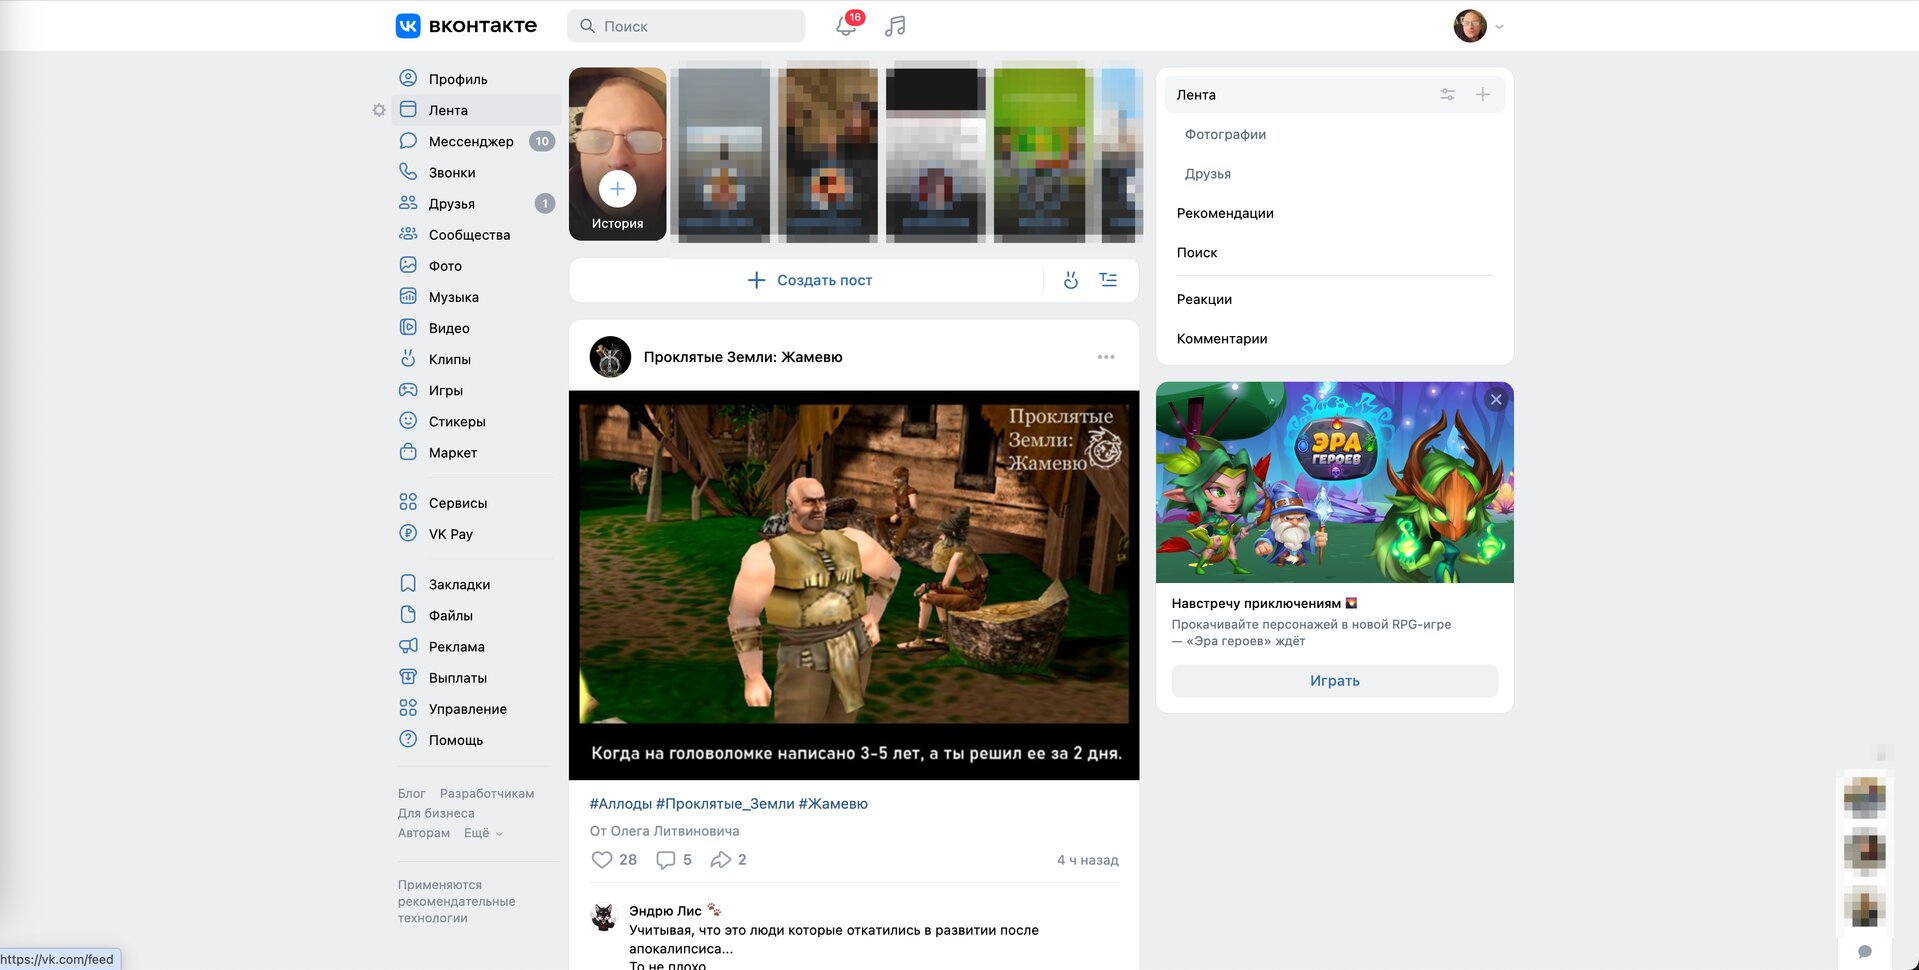
Task: Open comments on the Проклятые Земли post
Action: (666, 860)
